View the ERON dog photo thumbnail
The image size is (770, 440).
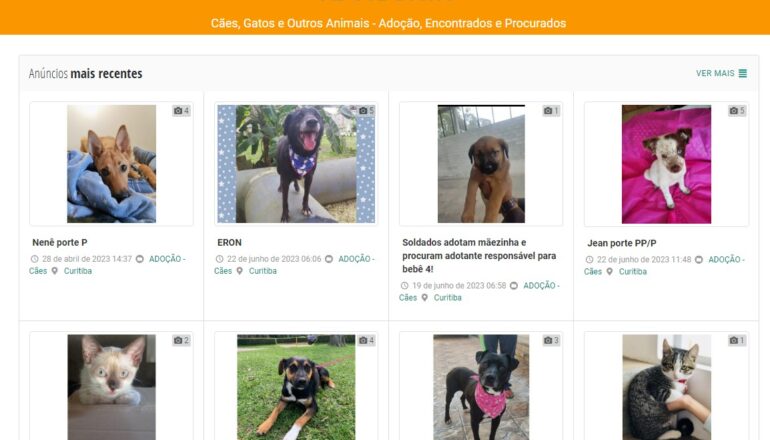point(296,164)
